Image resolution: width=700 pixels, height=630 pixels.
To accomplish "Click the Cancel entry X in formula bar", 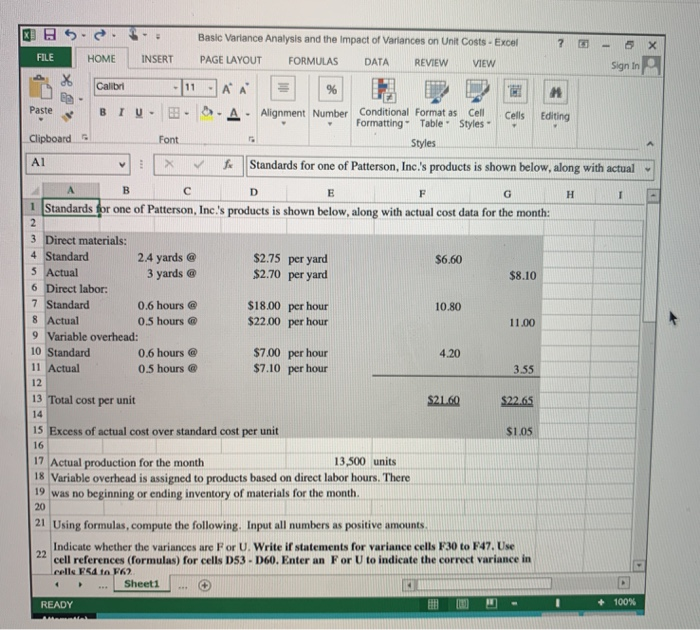I will tap(169, 164).
